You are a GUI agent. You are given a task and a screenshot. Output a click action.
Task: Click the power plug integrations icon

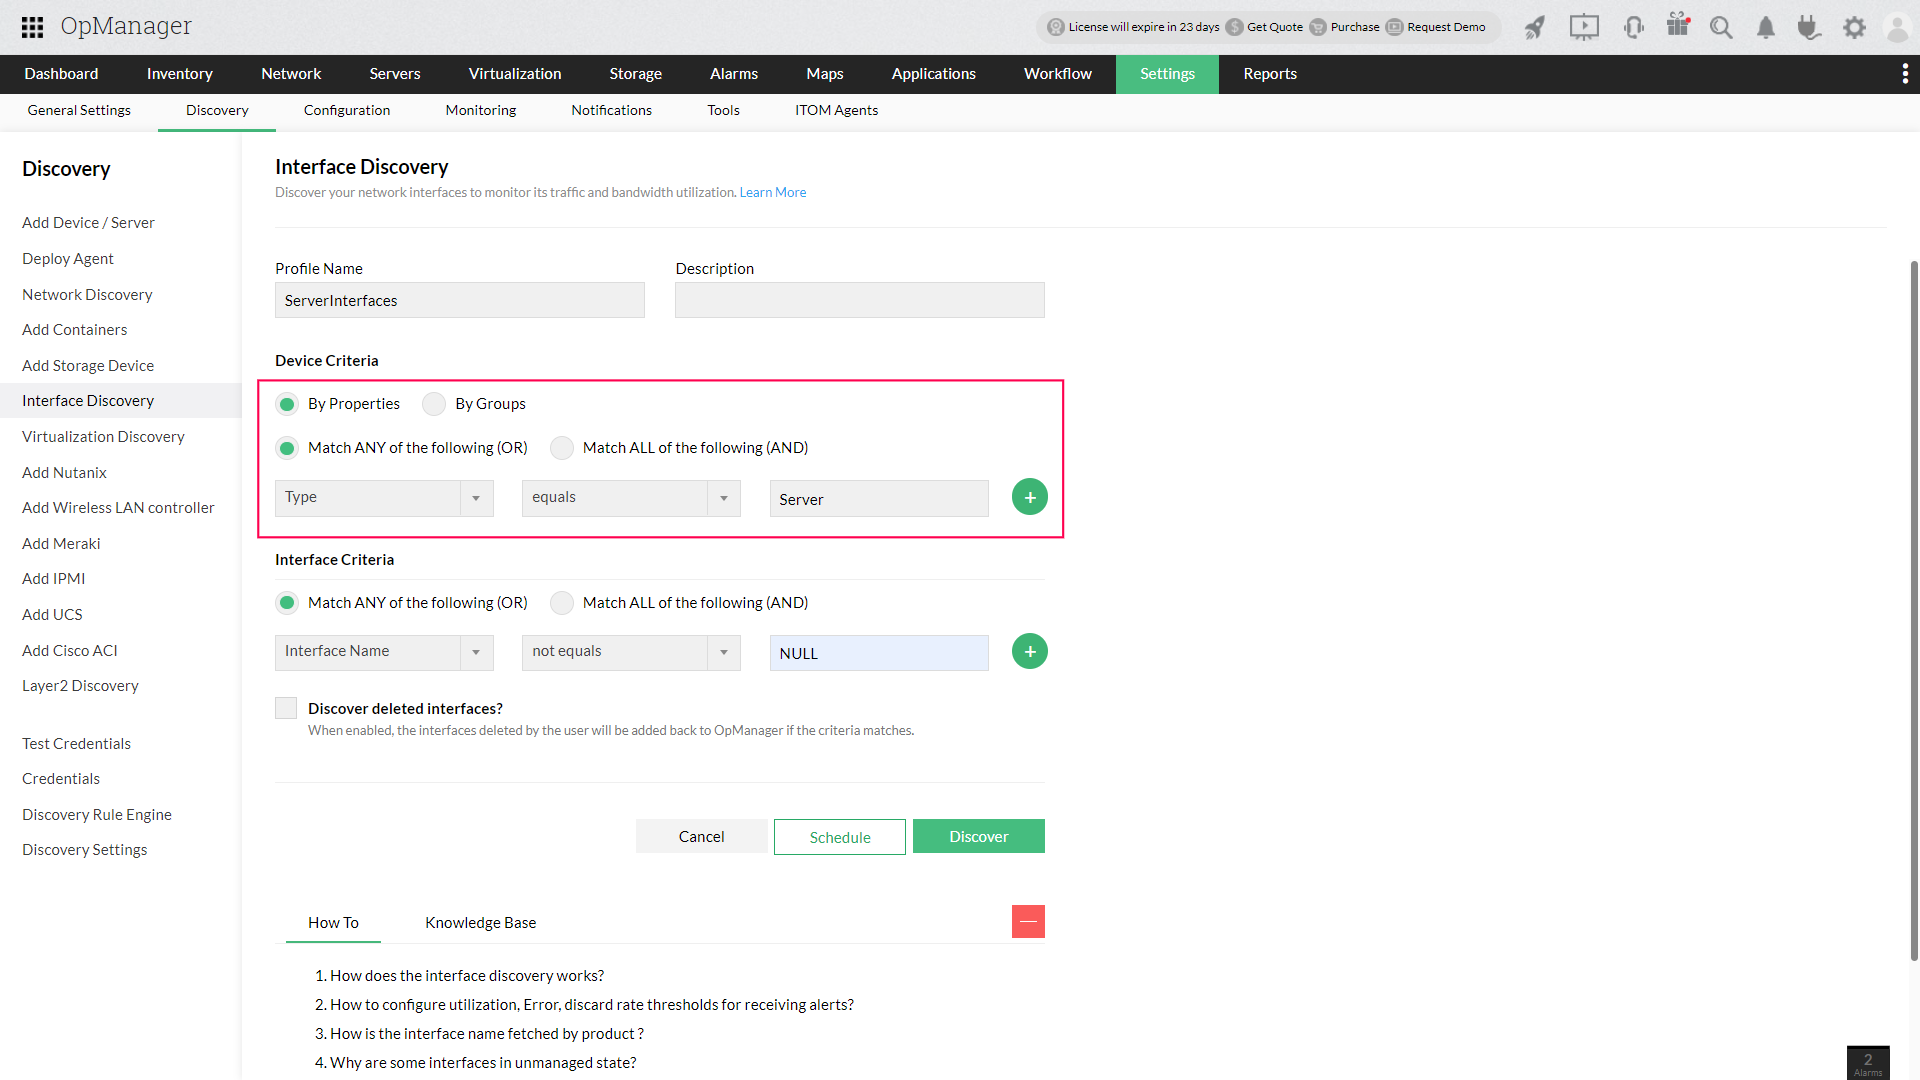[1808, 27]
